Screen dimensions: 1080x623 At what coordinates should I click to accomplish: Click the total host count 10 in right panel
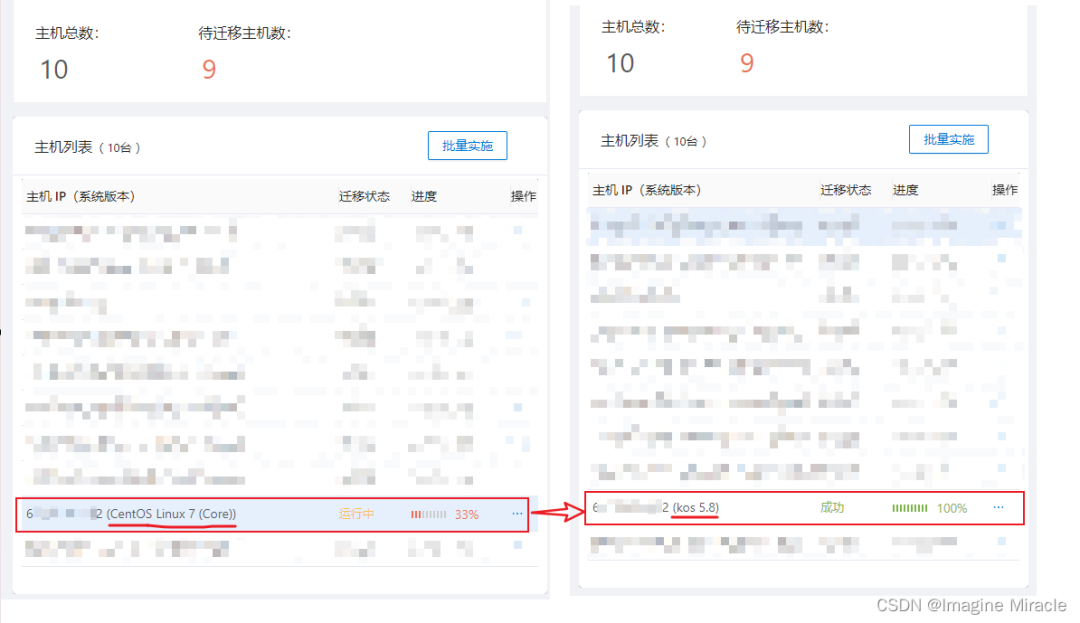(x=620, y=64)
